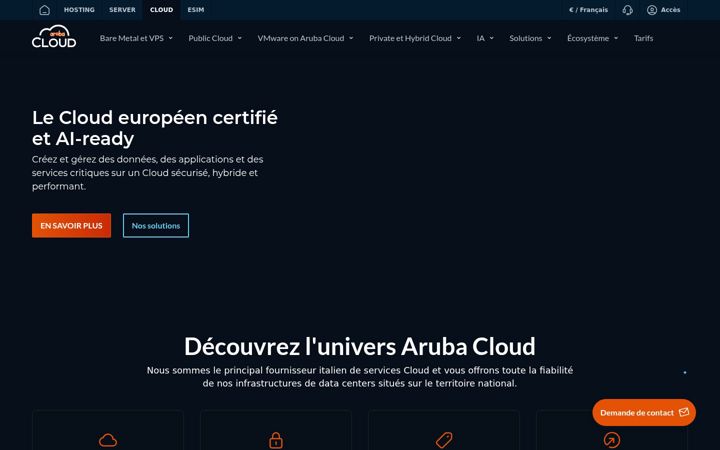Screen dimensions: 720x450
Task: Expand the Solutions dropdown
Action: [x=530, y=38]
